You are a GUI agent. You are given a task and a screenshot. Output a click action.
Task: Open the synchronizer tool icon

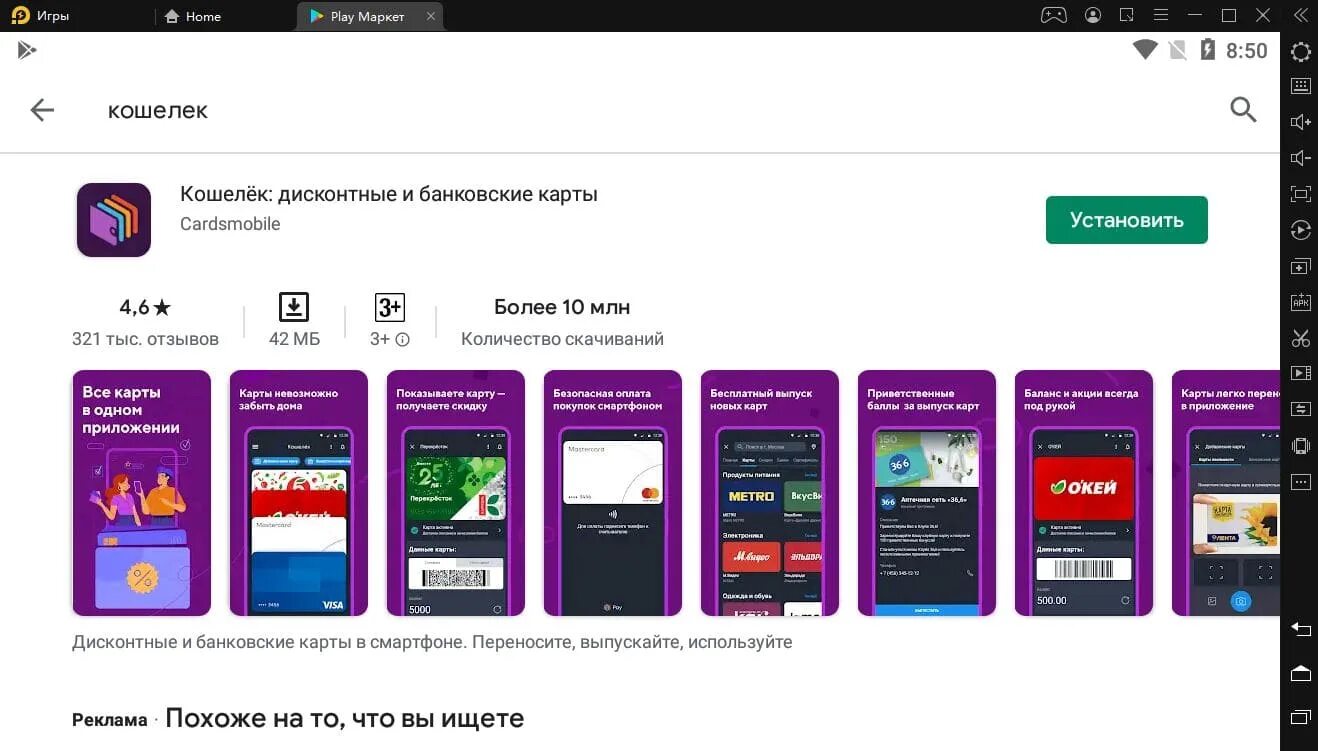pos(1300,409)
